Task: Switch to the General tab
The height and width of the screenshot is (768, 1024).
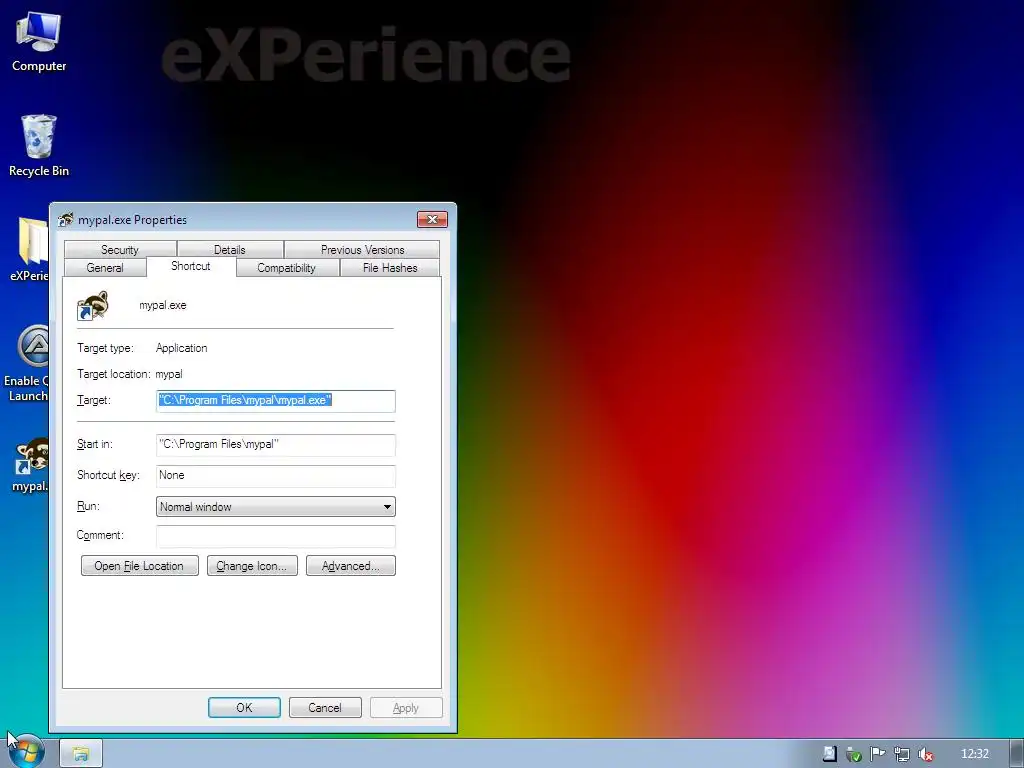Action: tap(104, 268)
